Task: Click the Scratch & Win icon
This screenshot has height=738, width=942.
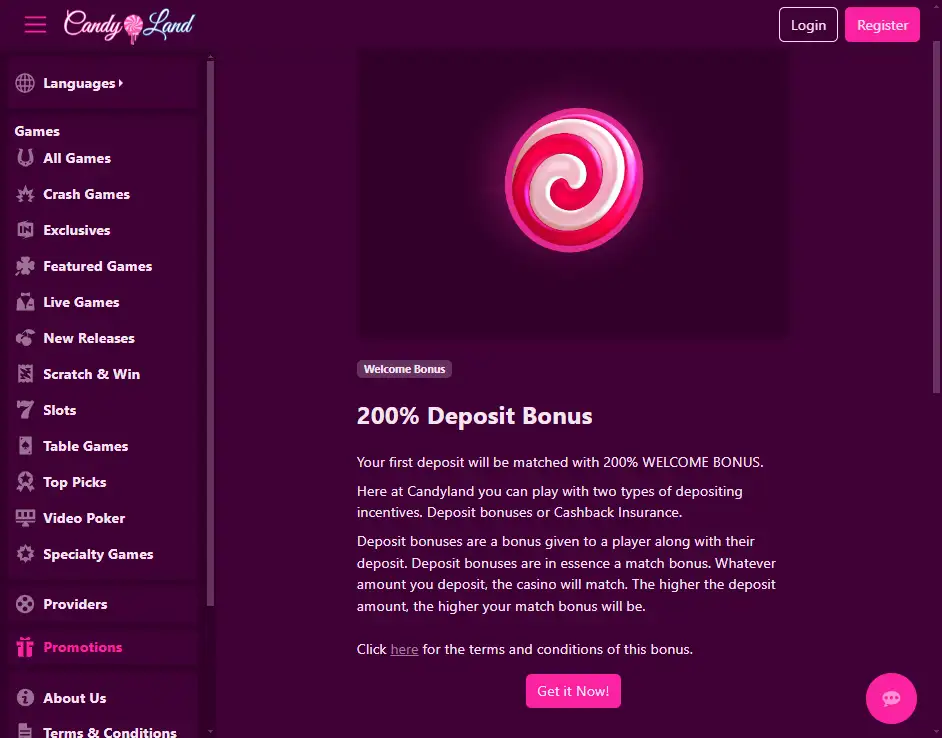Action: pyautogui.click(x=25, y=374)
